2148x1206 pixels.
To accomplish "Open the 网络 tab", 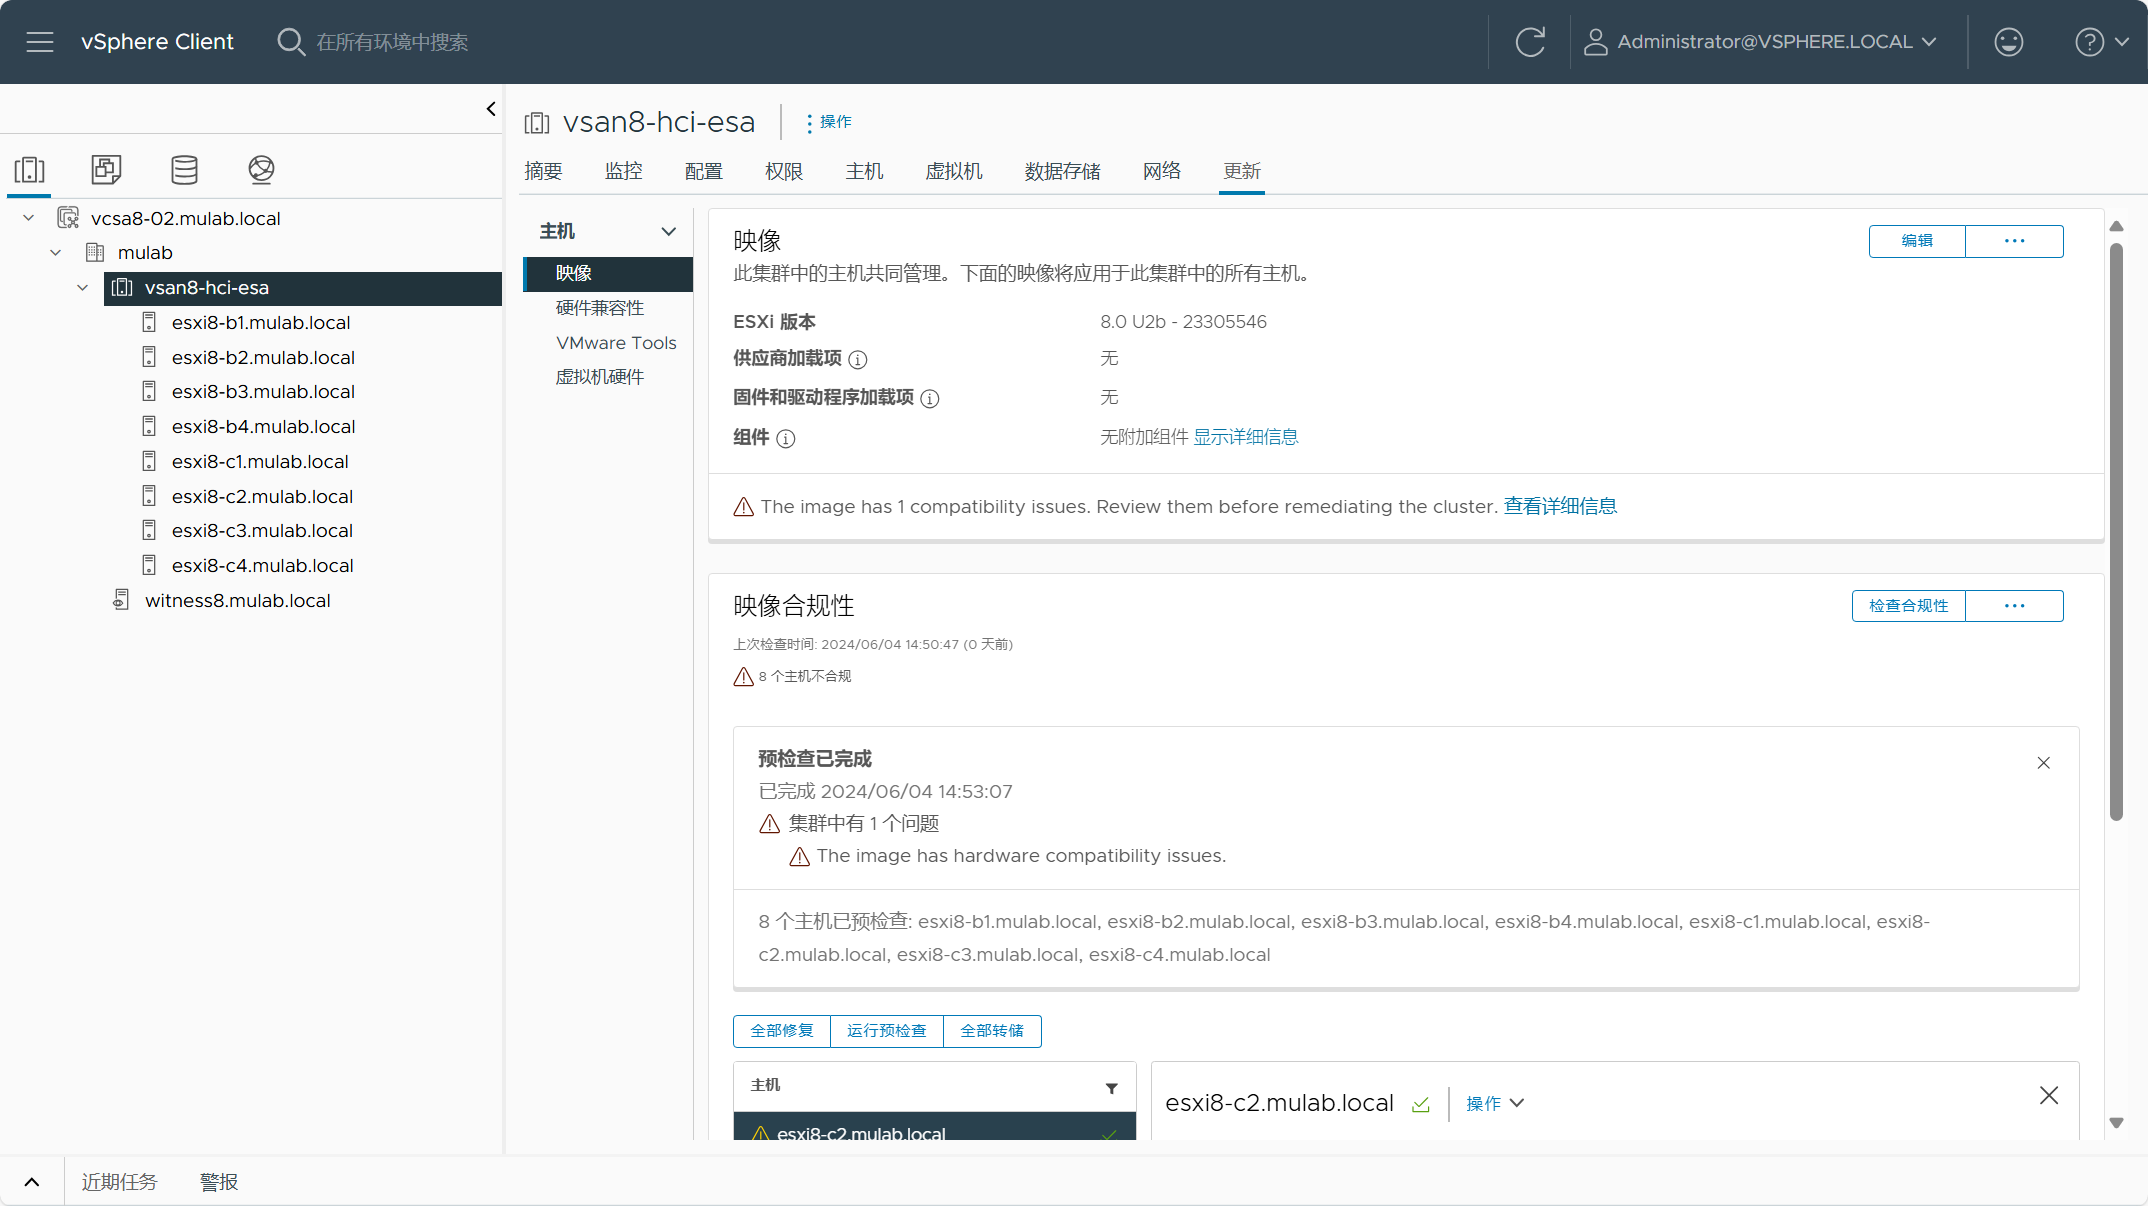I will 1162,171.
